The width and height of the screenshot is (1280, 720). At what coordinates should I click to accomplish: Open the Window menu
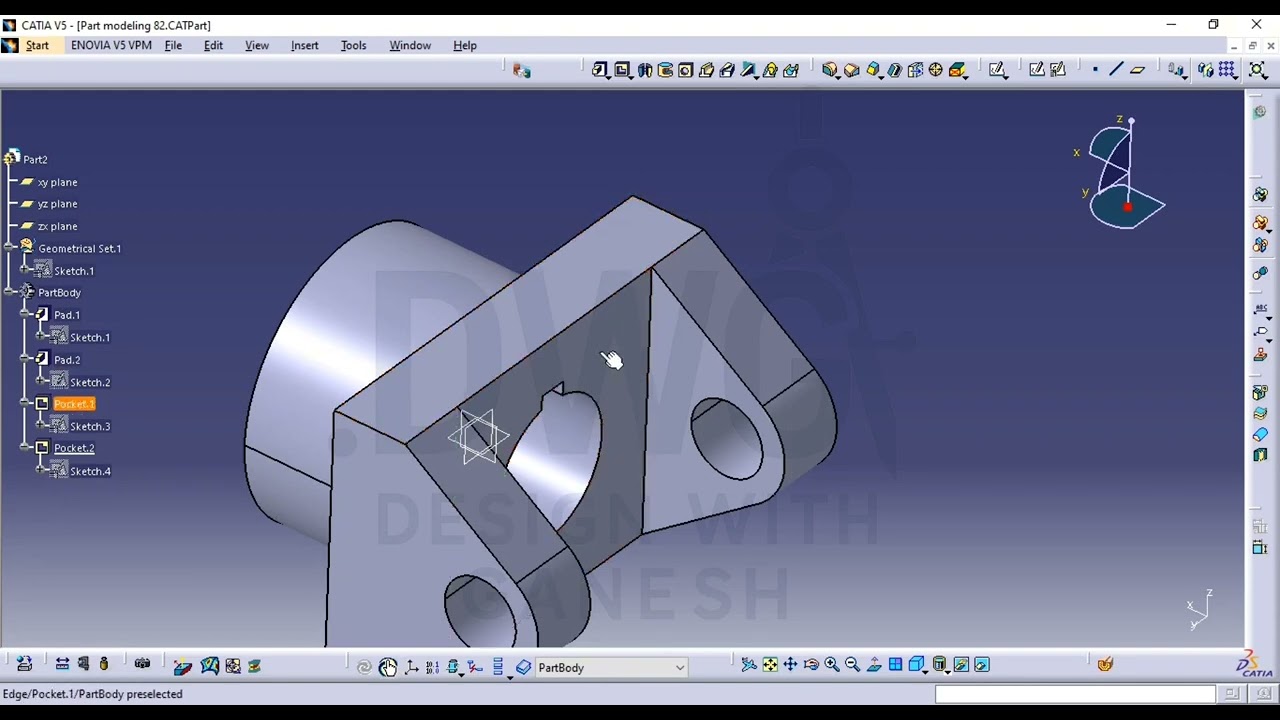[410, 45]
